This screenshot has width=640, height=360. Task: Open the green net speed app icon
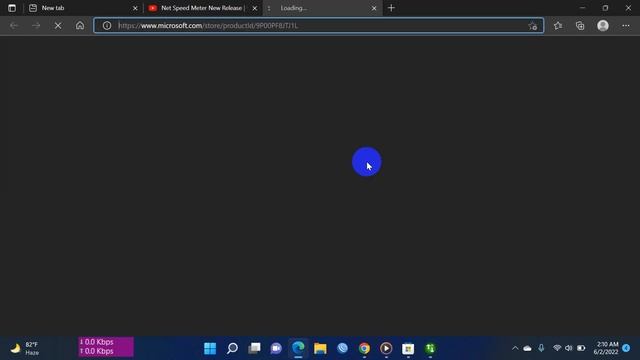430,348
